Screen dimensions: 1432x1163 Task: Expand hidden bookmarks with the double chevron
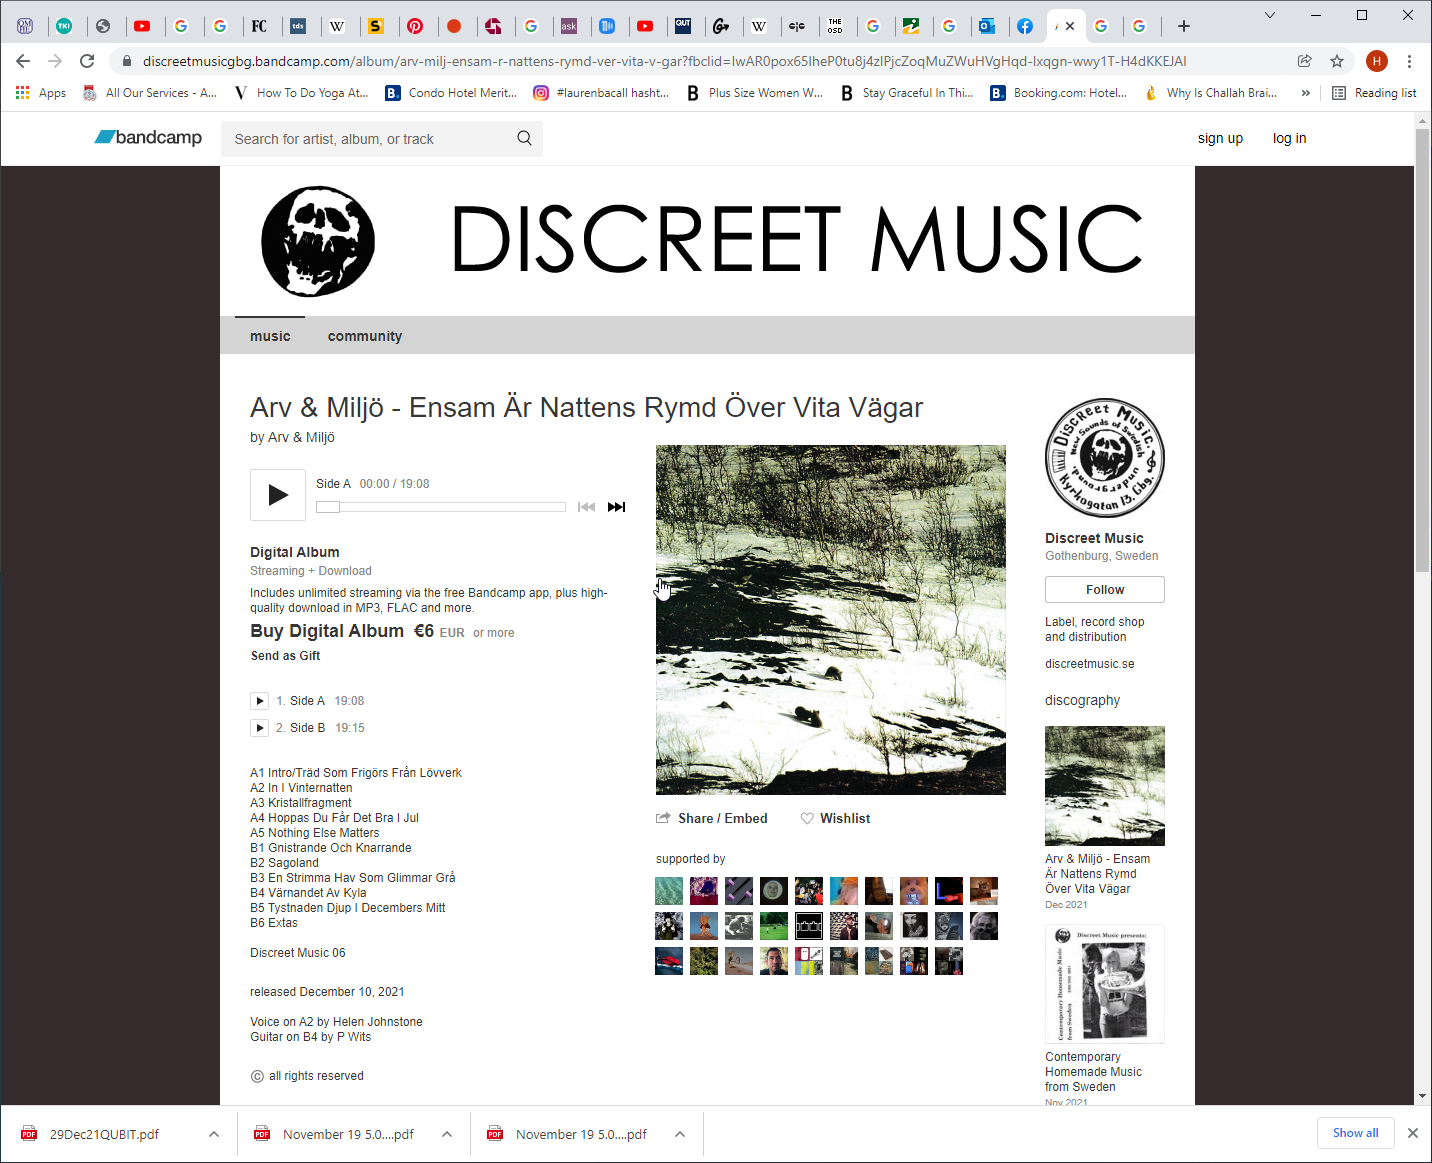pyautogui.click(x=1305, y=93)
